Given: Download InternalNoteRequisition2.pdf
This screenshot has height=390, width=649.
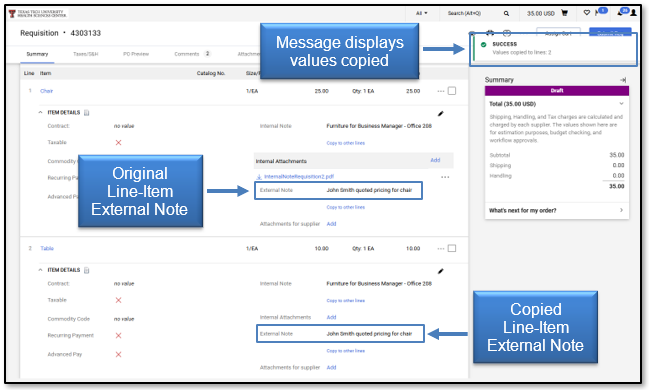Looking at the screenshot, I should [x=299, y=177].
